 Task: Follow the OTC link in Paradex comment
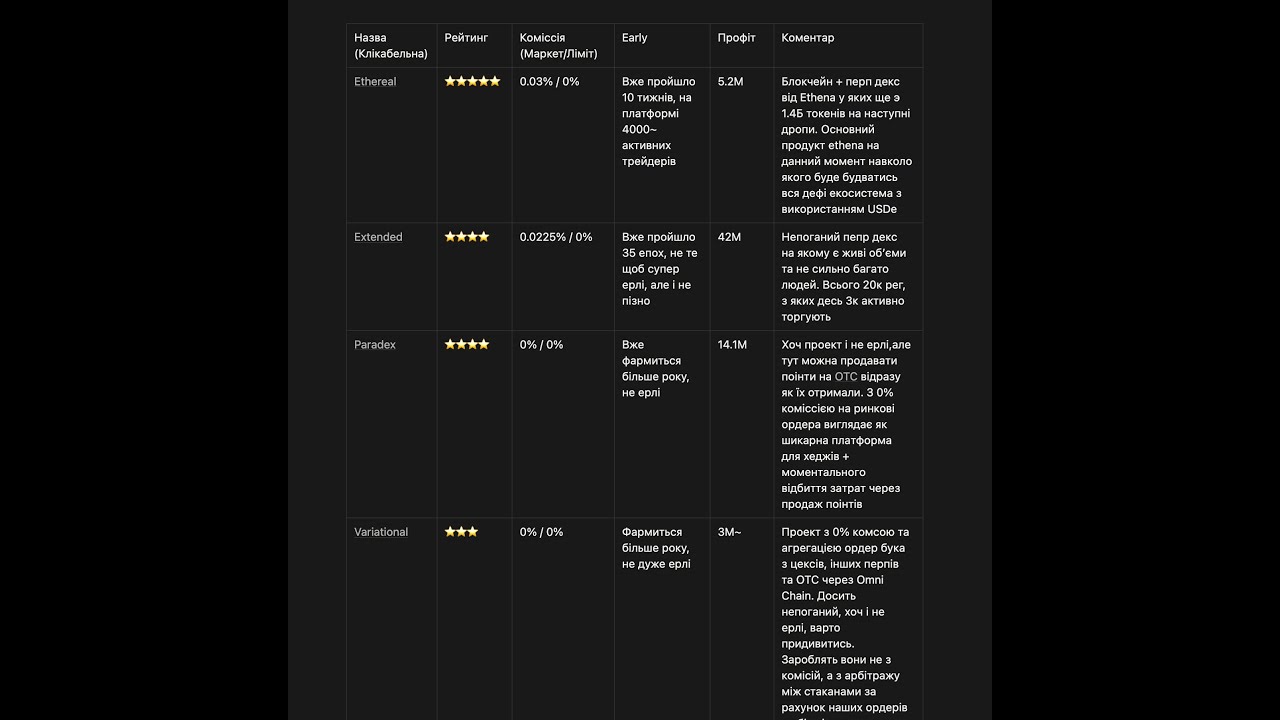846,377
